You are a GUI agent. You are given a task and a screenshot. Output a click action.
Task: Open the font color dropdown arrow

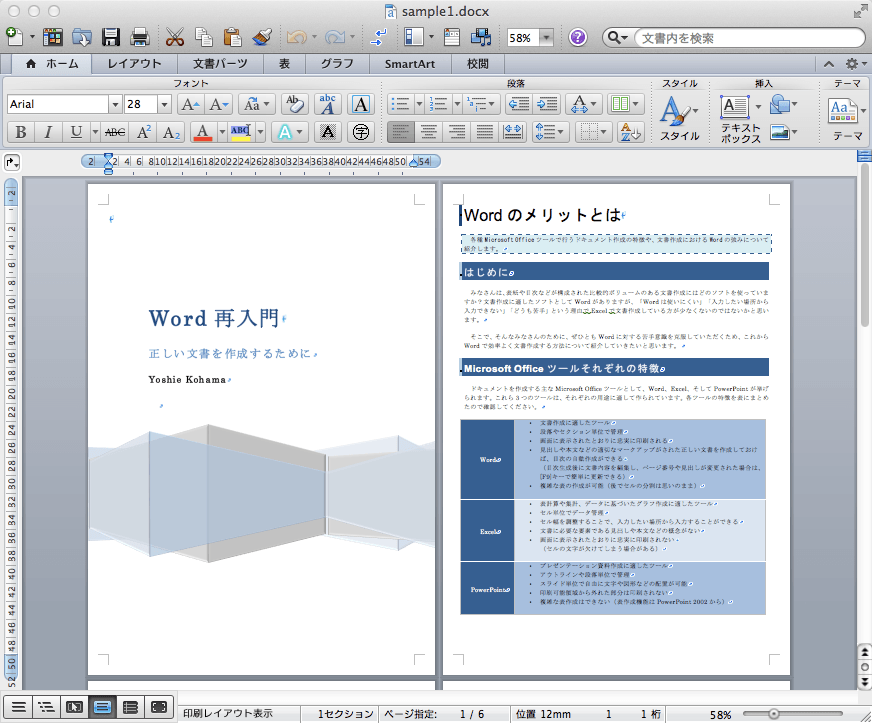[x=222, y=132]
